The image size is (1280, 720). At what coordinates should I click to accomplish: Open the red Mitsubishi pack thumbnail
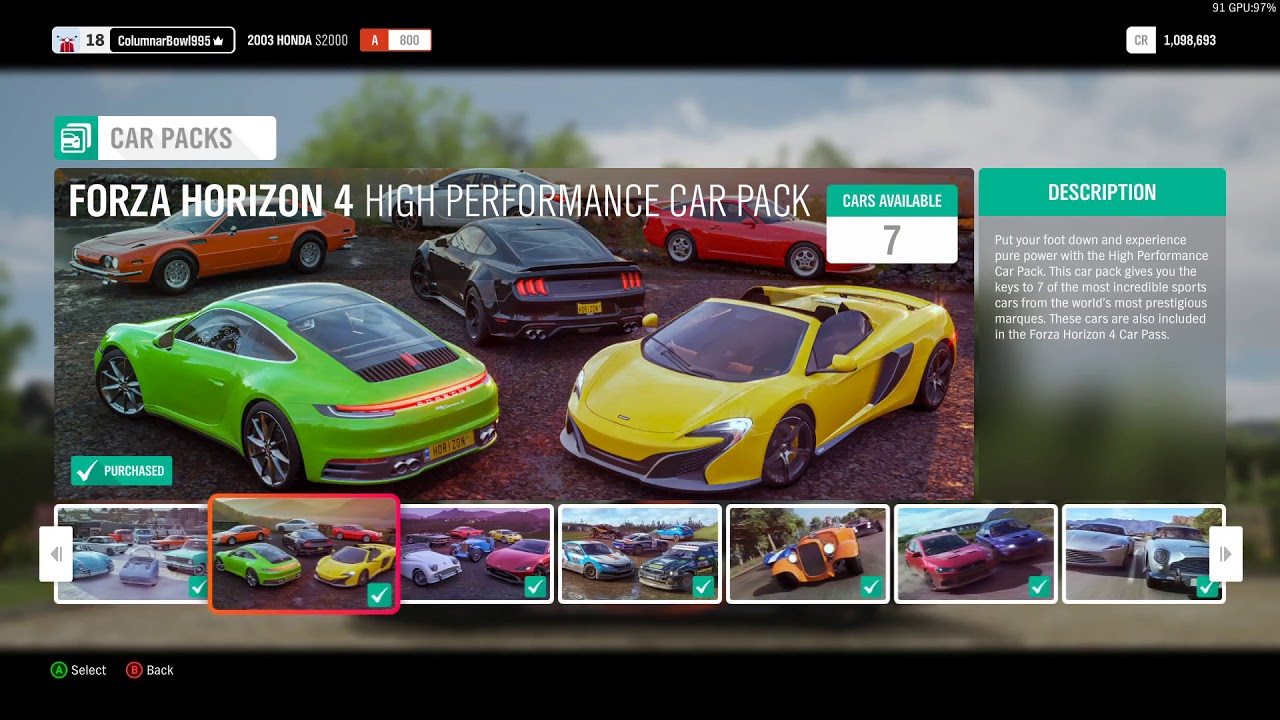click(x=976, y=554)
